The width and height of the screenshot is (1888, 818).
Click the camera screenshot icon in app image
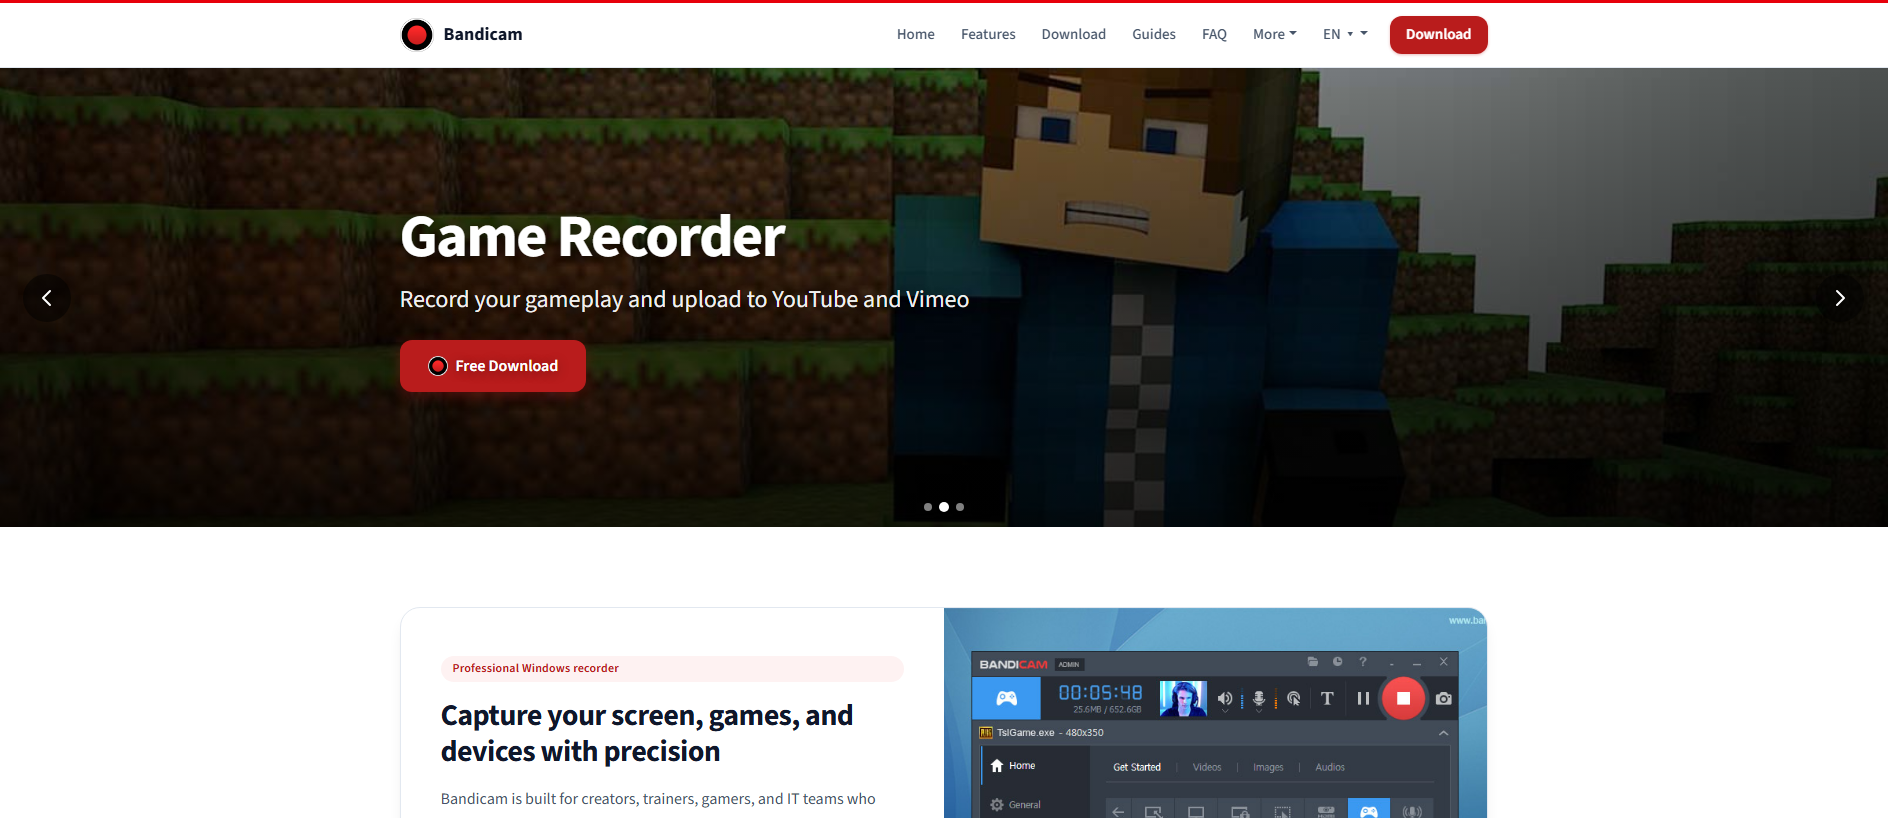pos(1444,699)
